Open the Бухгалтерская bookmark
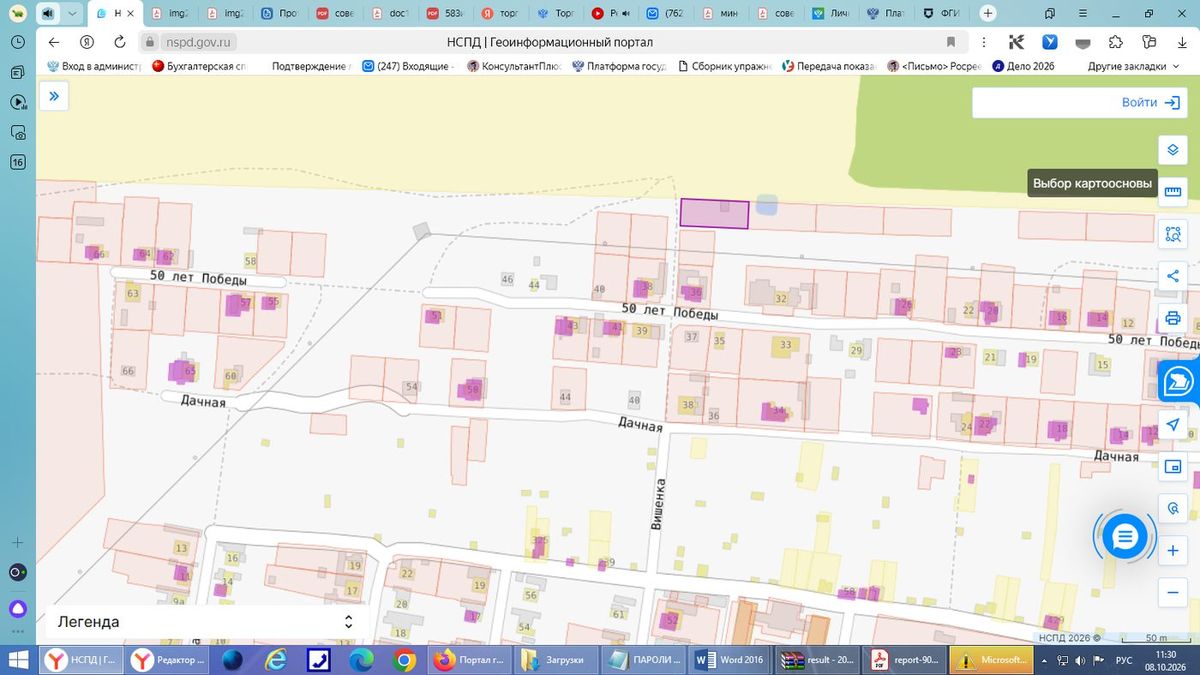Image resolution: width=1200 pixels, height=675 pixels. pyautogui.click(x=199, y=66)
